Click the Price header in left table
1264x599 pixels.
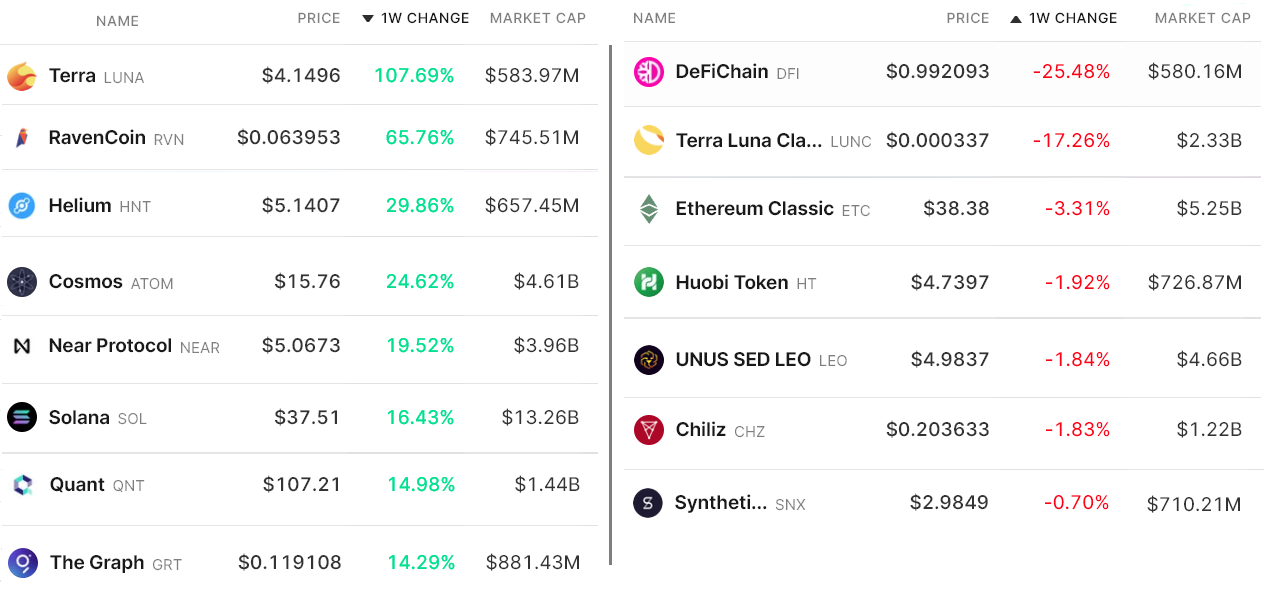click(x=318, y=18)
